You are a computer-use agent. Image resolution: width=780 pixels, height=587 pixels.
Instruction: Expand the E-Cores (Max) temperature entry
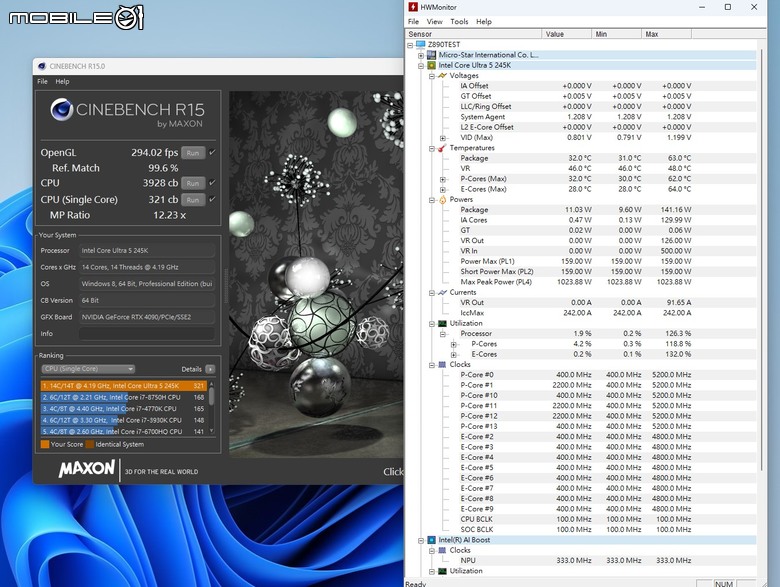443,190
